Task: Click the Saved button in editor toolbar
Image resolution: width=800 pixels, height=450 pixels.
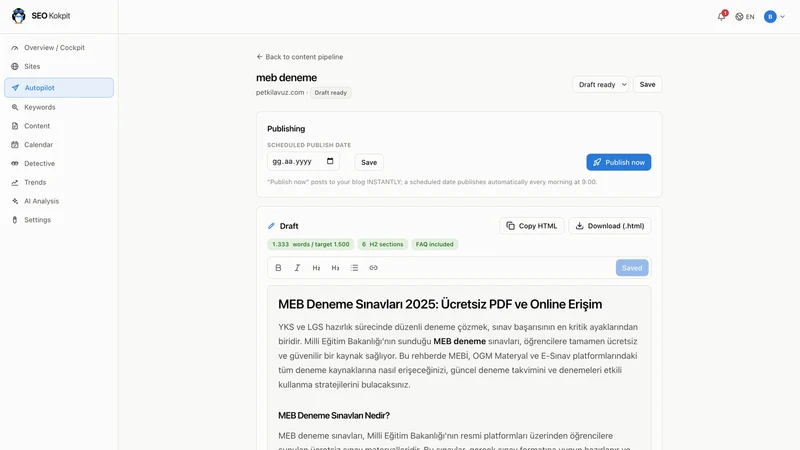Action: pos(632,268)
